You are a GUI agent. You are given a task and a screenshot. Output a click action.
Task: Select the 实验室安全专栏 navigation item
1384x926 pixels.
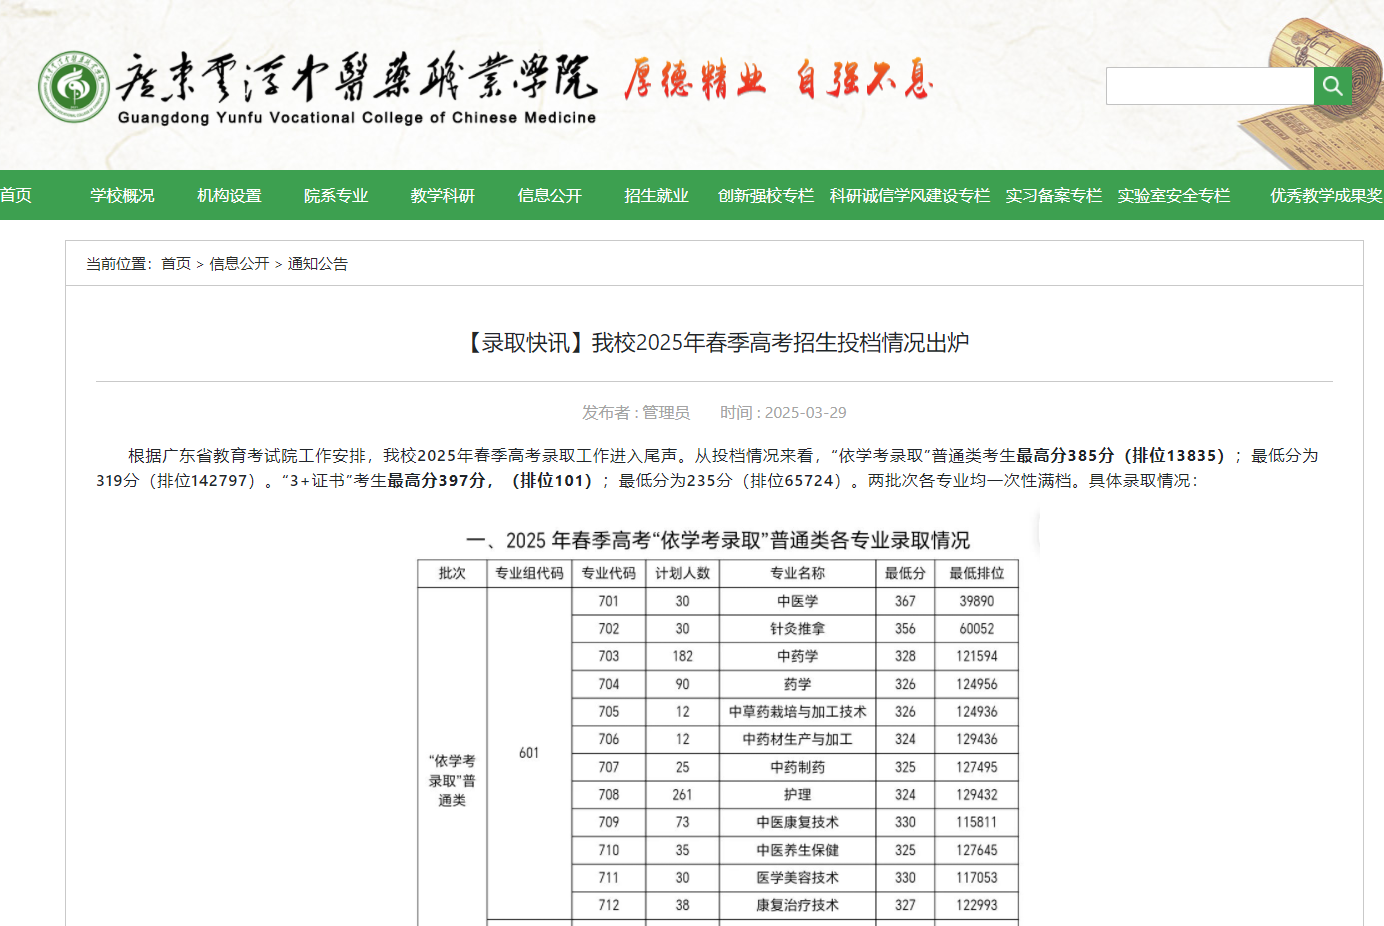click(1173, 196)
